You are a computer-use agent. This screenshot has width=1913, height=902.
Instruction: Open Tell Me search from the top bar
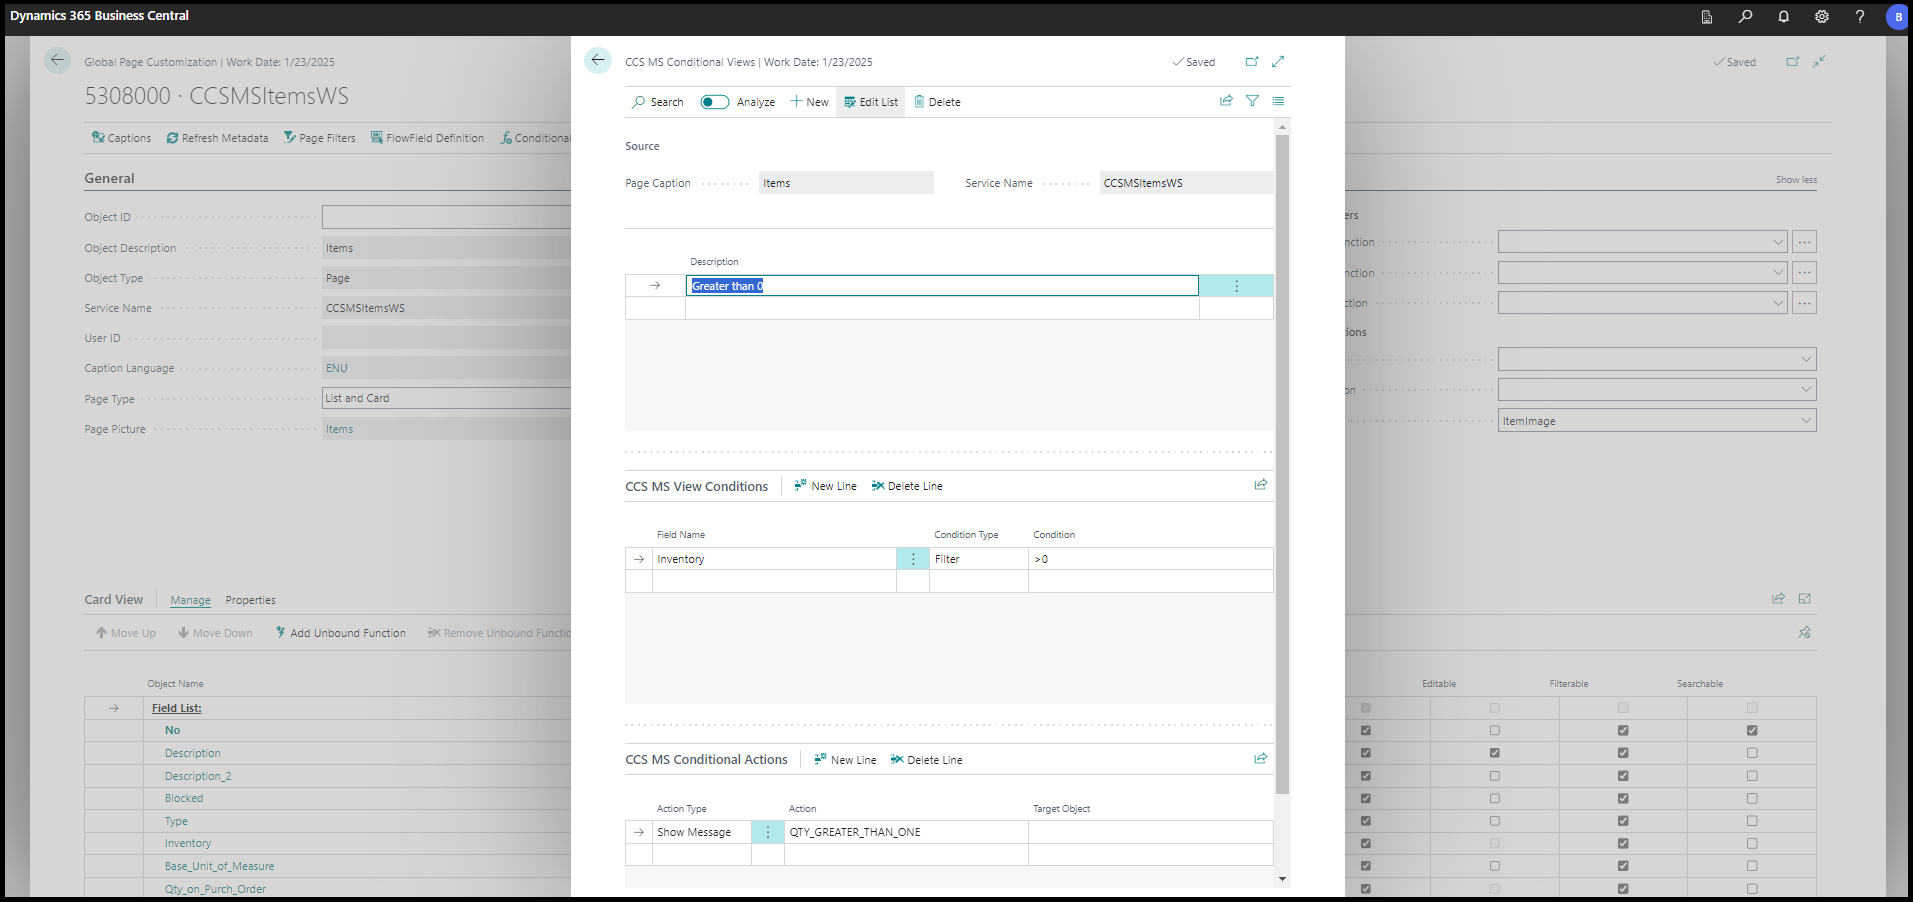(1744, 17)
